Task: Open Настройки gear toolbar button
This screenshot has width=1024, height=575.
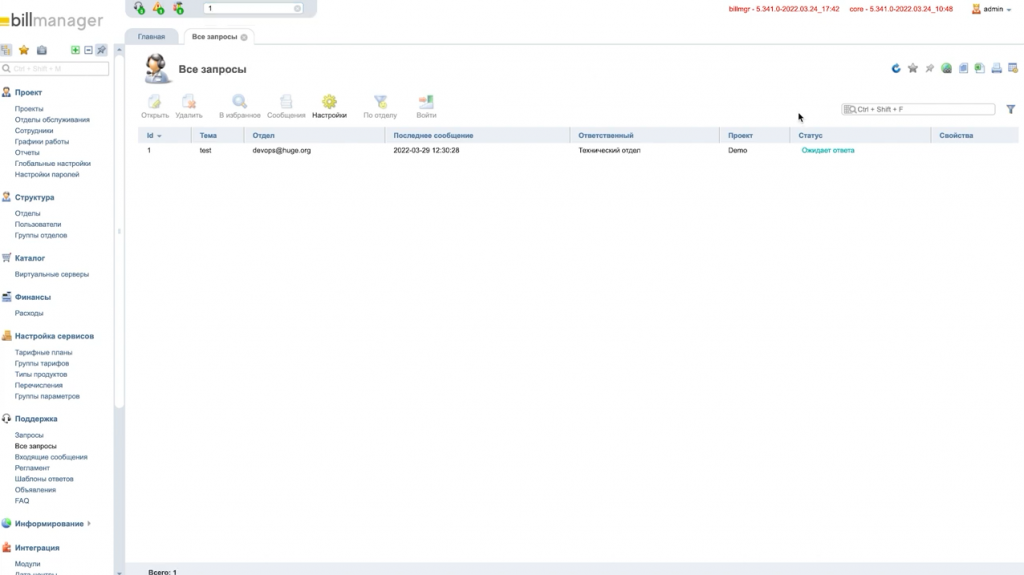Action: (x=329, y=107)
